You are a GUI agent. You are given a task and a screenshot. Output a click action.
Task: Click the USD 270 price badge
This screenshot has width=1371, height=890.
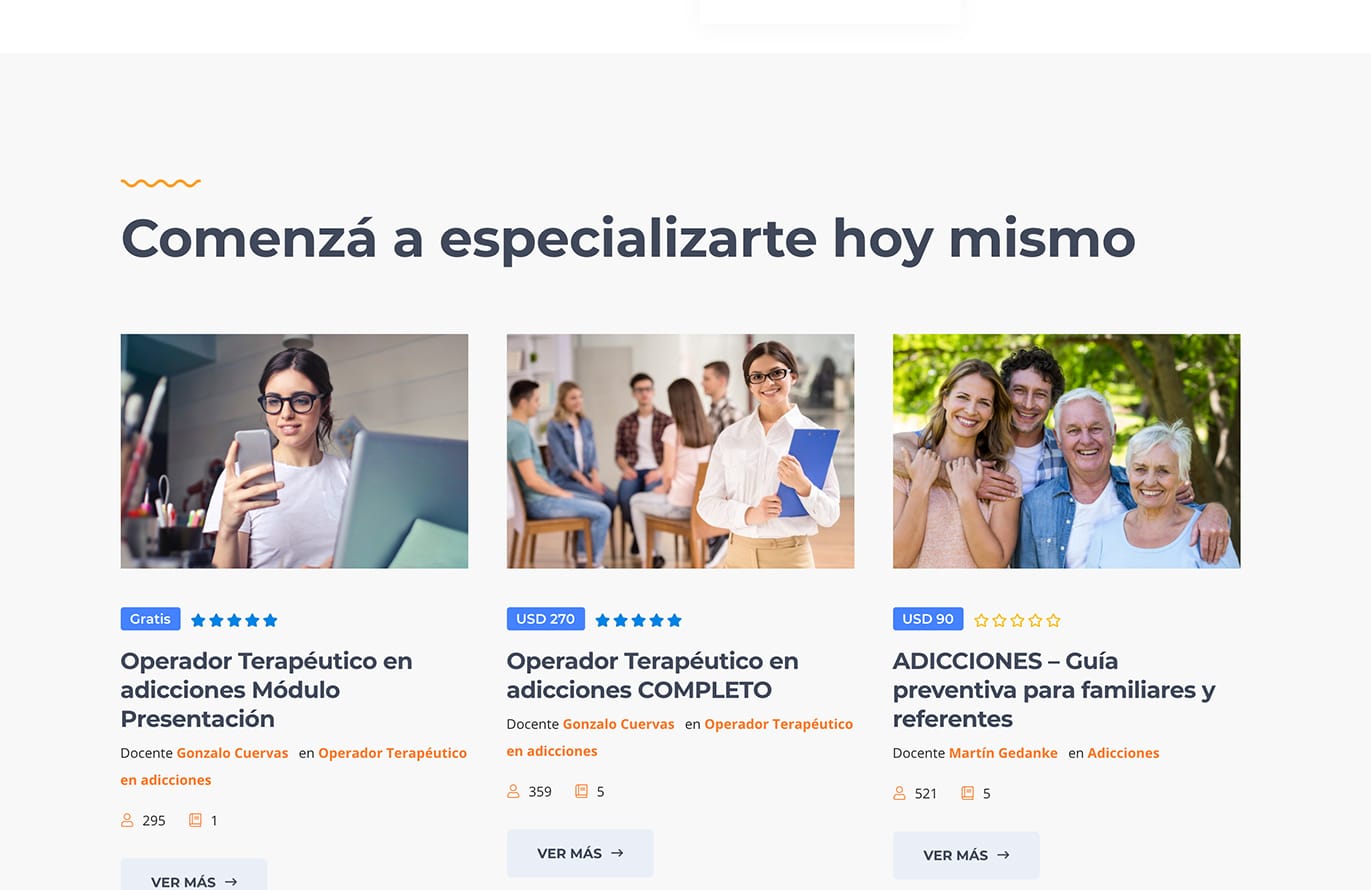[545, 619]
